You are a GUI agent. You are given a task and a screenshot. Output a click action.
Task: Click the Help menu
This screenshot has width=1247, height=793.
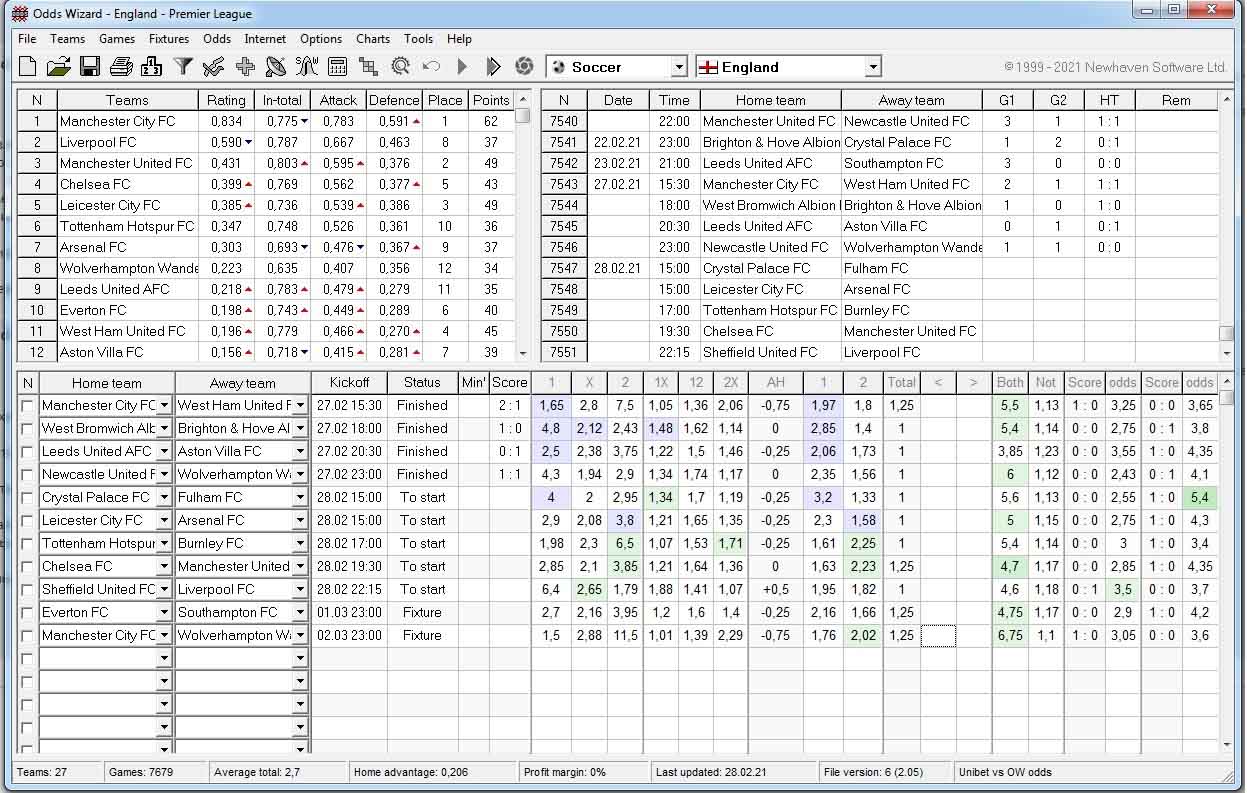click(459, 39)
